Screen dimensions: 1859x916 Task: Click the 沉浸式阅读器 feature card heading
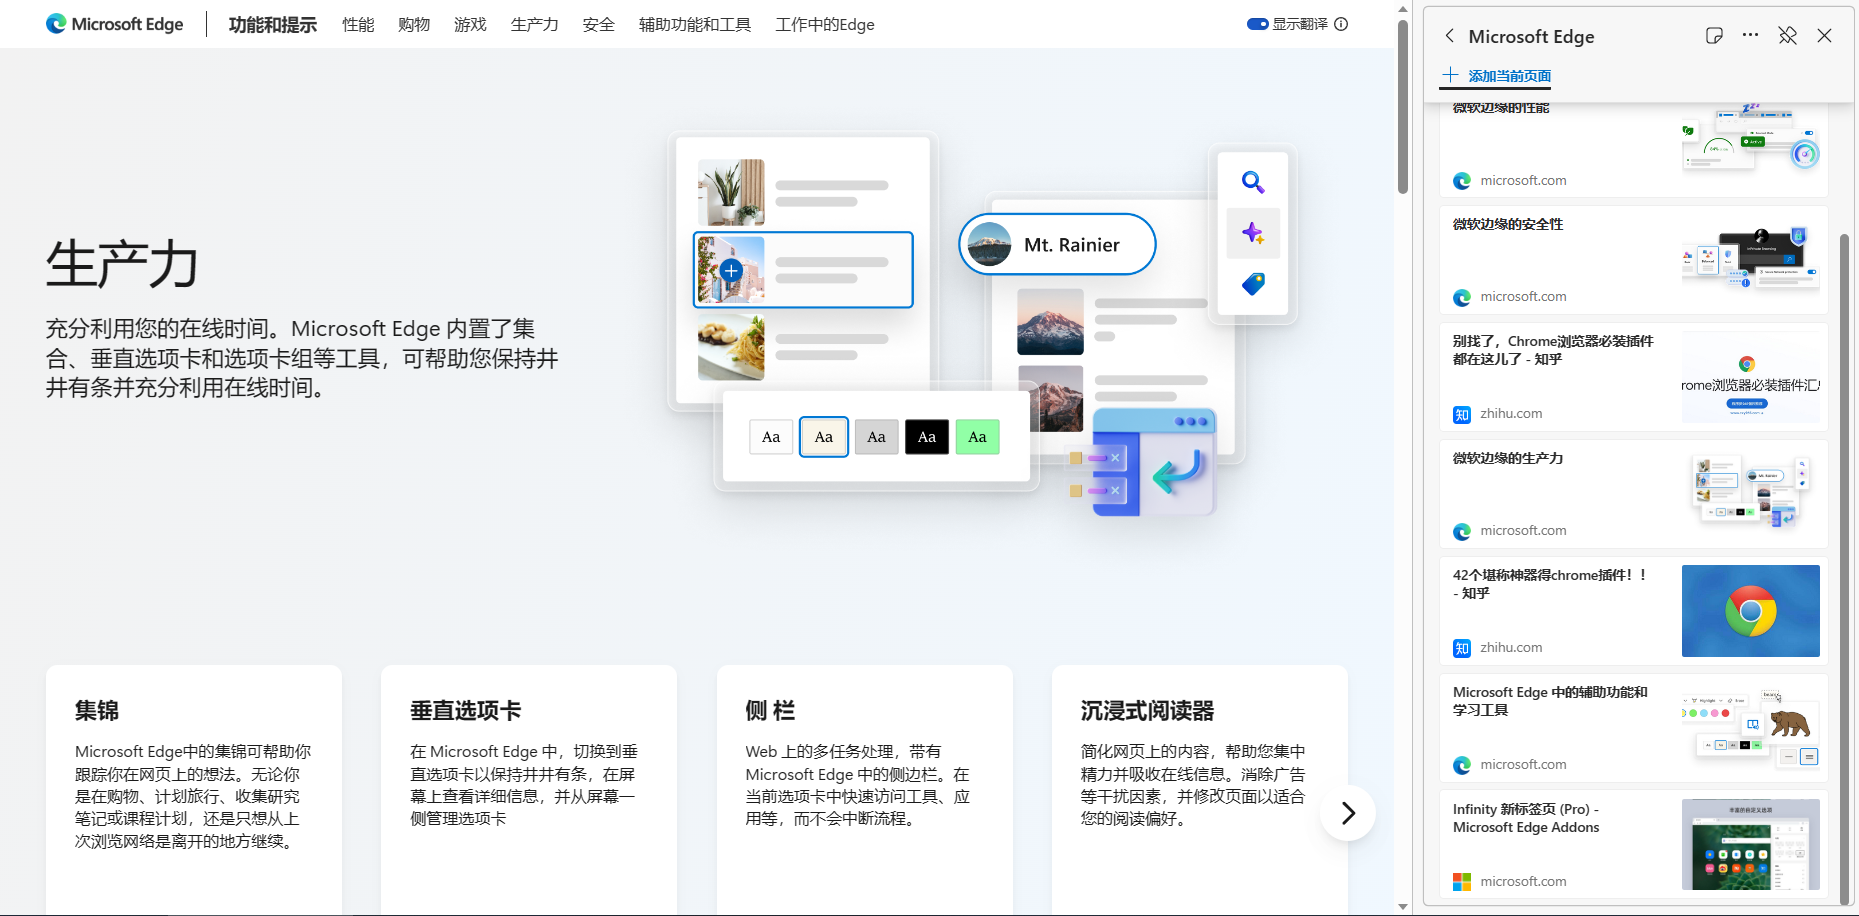1147,711
